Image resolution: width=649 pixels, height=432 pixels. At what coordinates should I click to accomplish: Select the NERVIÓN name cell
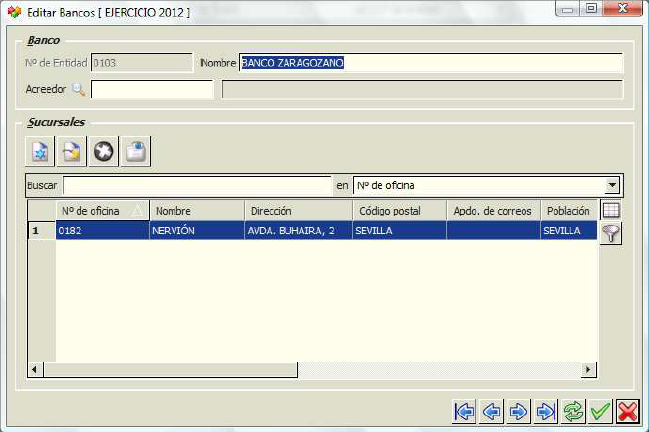(197, 230)
